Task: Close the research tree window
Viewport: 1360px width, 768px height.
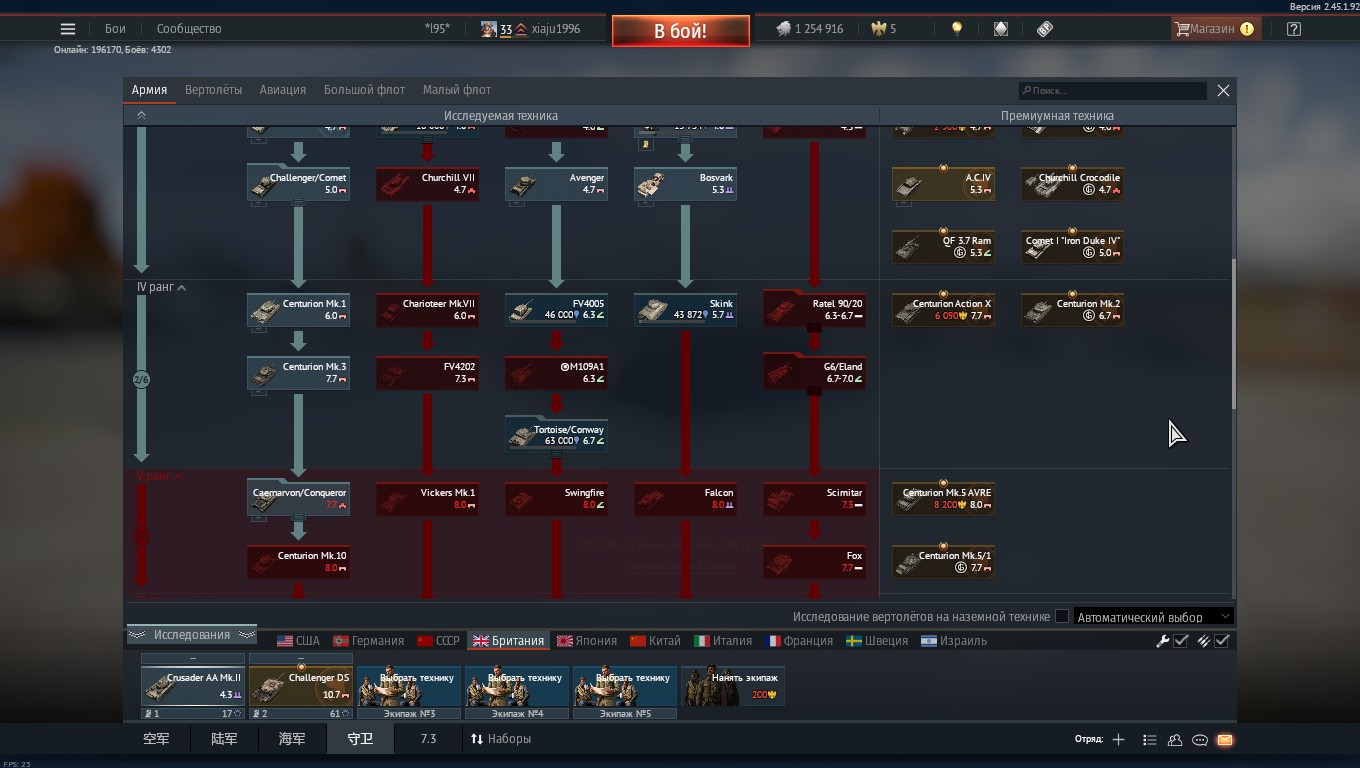Action: pyautogui.click(x=1223, y=90)
